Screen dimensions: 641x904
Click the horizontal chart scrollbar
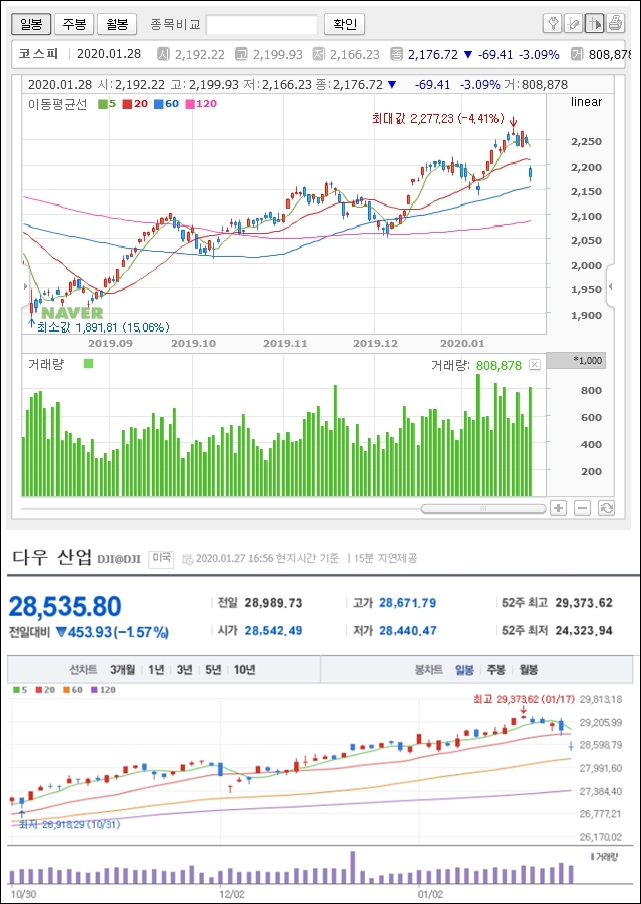click(x=484, y=508)
